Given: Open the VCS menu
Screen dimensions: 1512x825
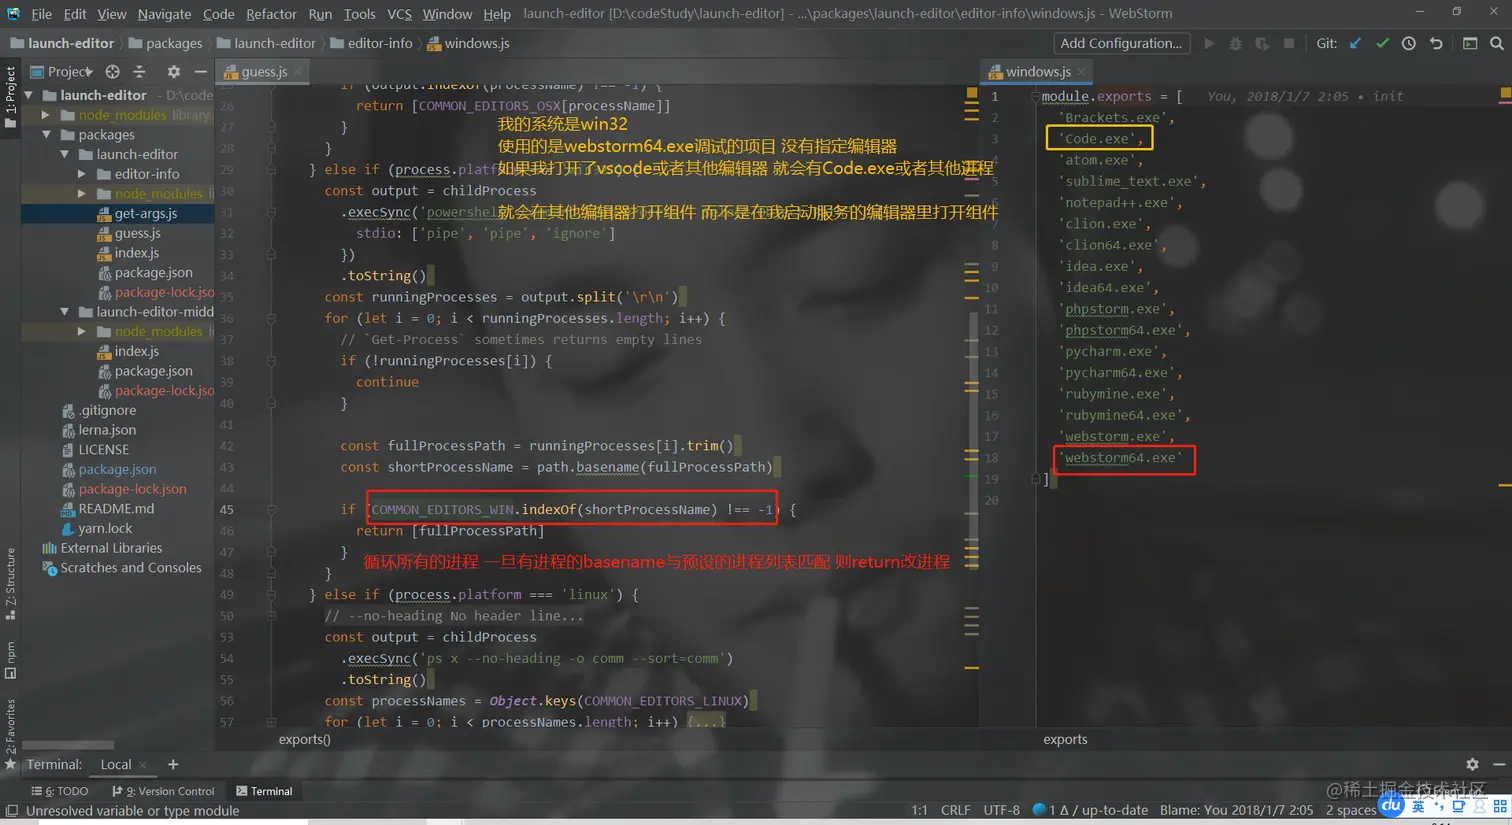Looking at the screenshot, I should (399, 14).
